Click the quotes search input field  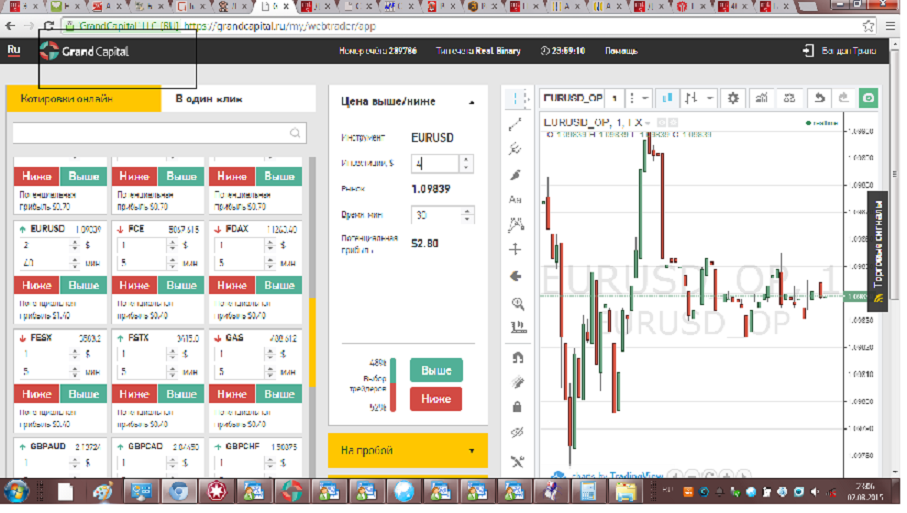[150, 133]
